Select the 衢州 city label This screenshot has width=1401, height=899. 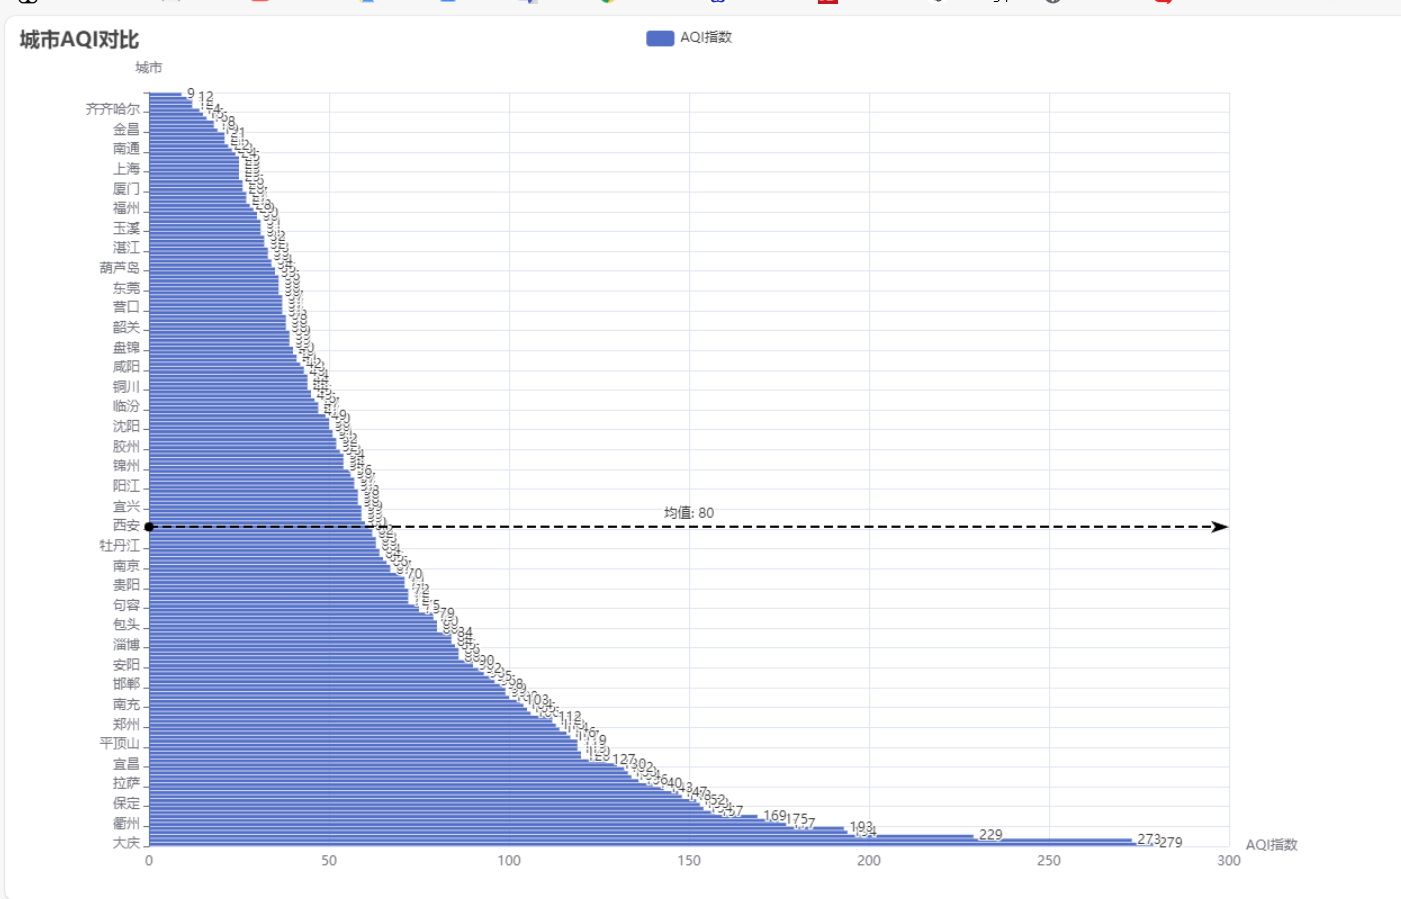(x=127, y=823)
